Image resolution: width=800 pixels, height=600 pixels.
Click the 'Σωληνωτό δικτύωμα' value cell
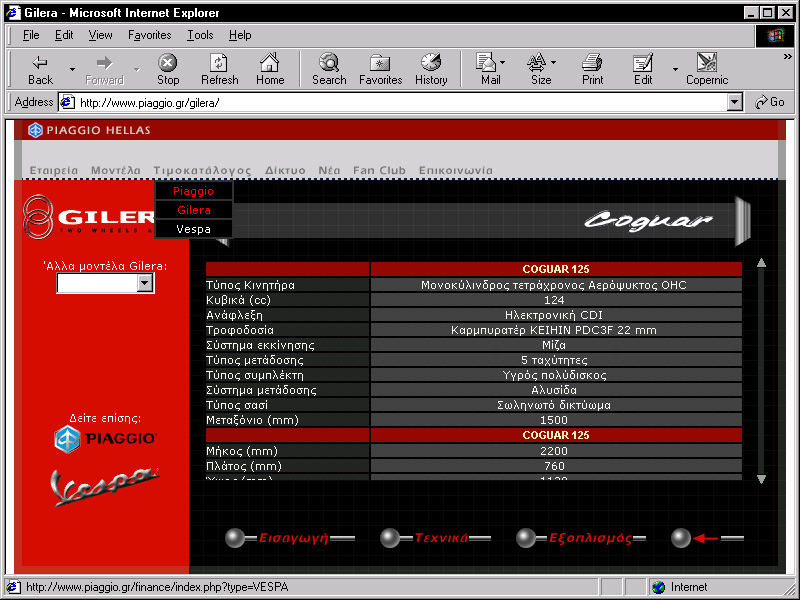pyautogui.click(x=554, y=405)
